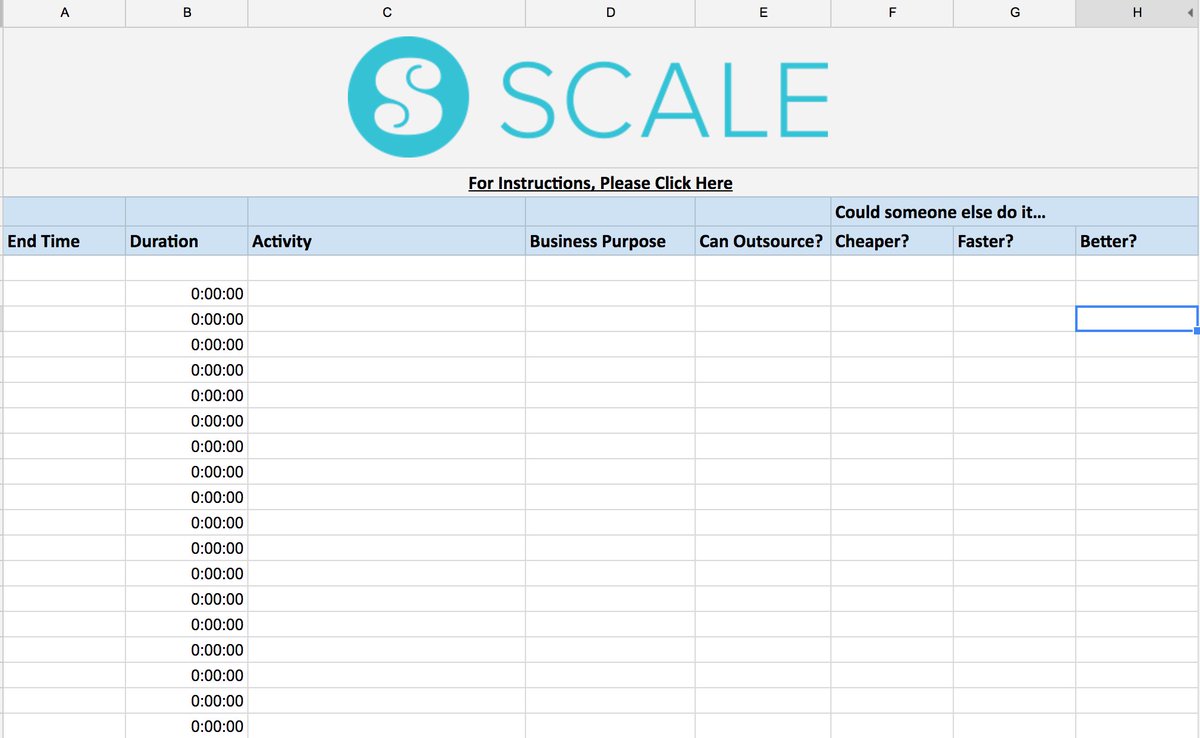Viewport: 1200px width, 738px height.
Task: Click the 'Business Purpose' header cell
Action: [x=611, y=241]
